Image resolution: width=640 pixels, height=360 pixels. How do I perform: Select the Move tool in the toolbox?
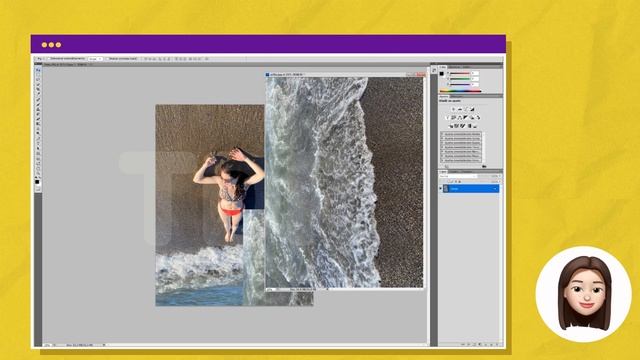click(38, 70)
